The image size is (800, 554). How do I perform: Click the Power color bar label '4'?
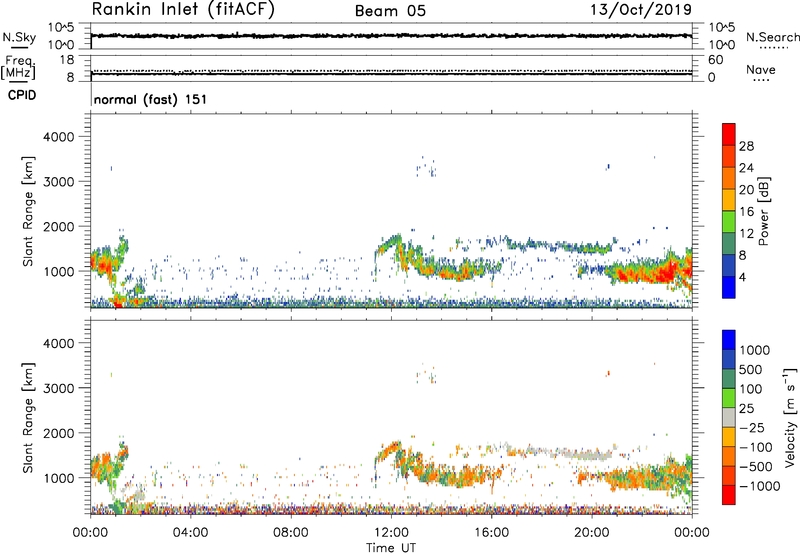pos(742,277)
